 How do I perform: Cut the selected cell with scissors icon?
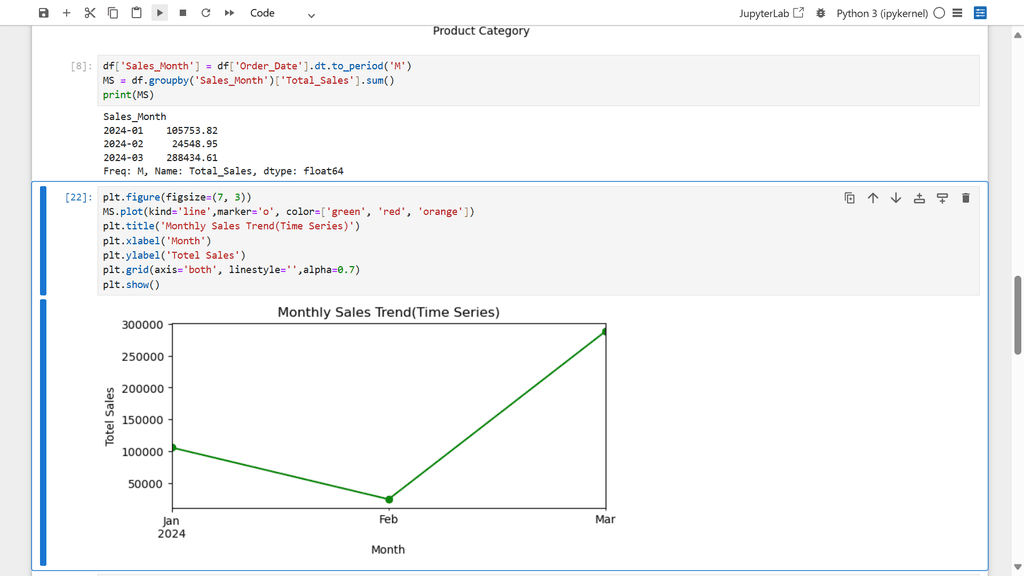click(90, 13)
